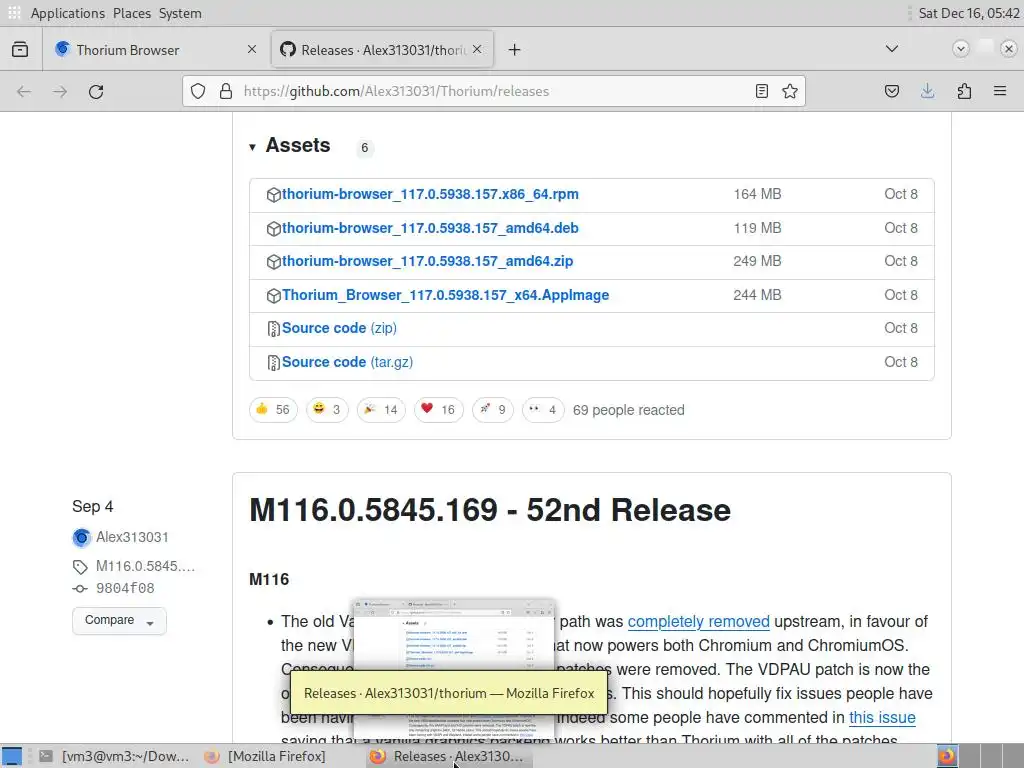
Task: Open the Downloads panel
Action: click(x=927, y=91)
